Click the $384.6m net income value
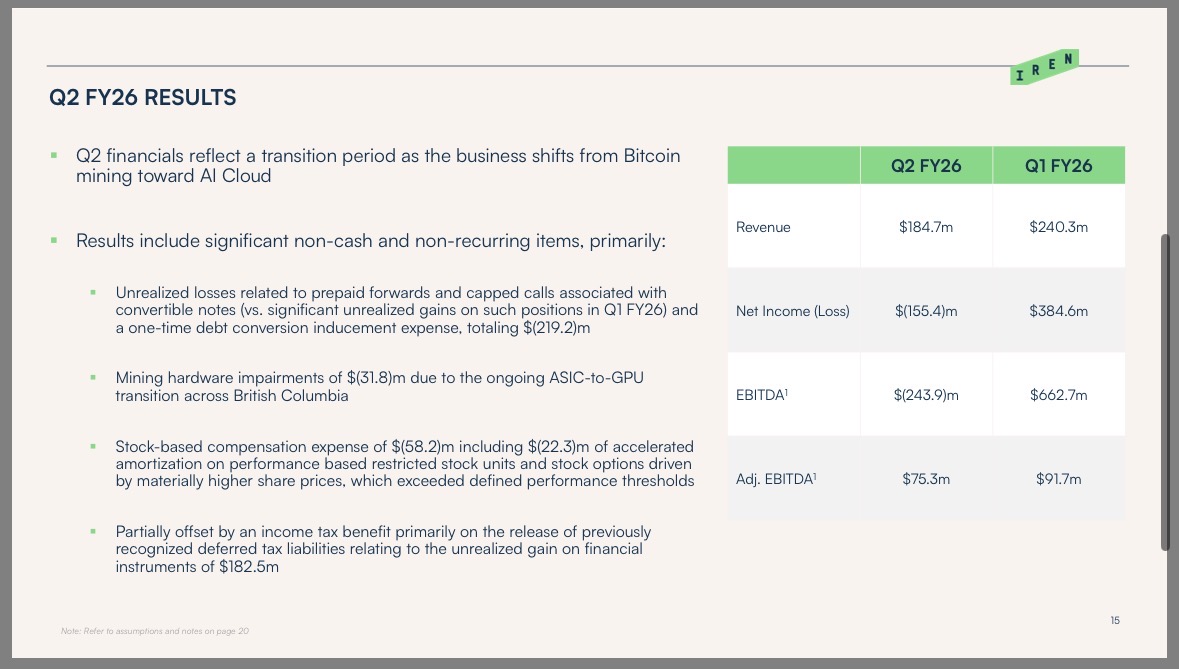 pyautogui.click(x=1058, y=311)
